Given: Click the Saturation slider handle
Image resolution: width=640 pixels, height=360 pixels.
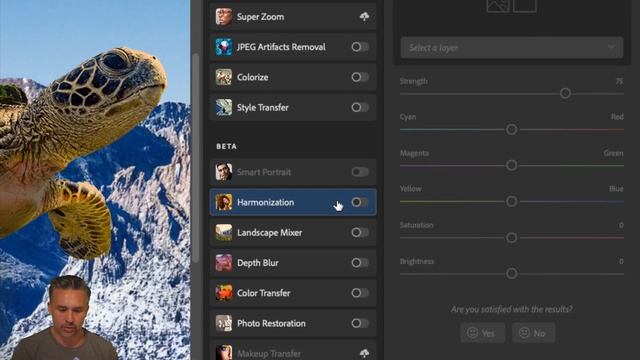Looking at the screenshot, I should (x=511, y=238).
